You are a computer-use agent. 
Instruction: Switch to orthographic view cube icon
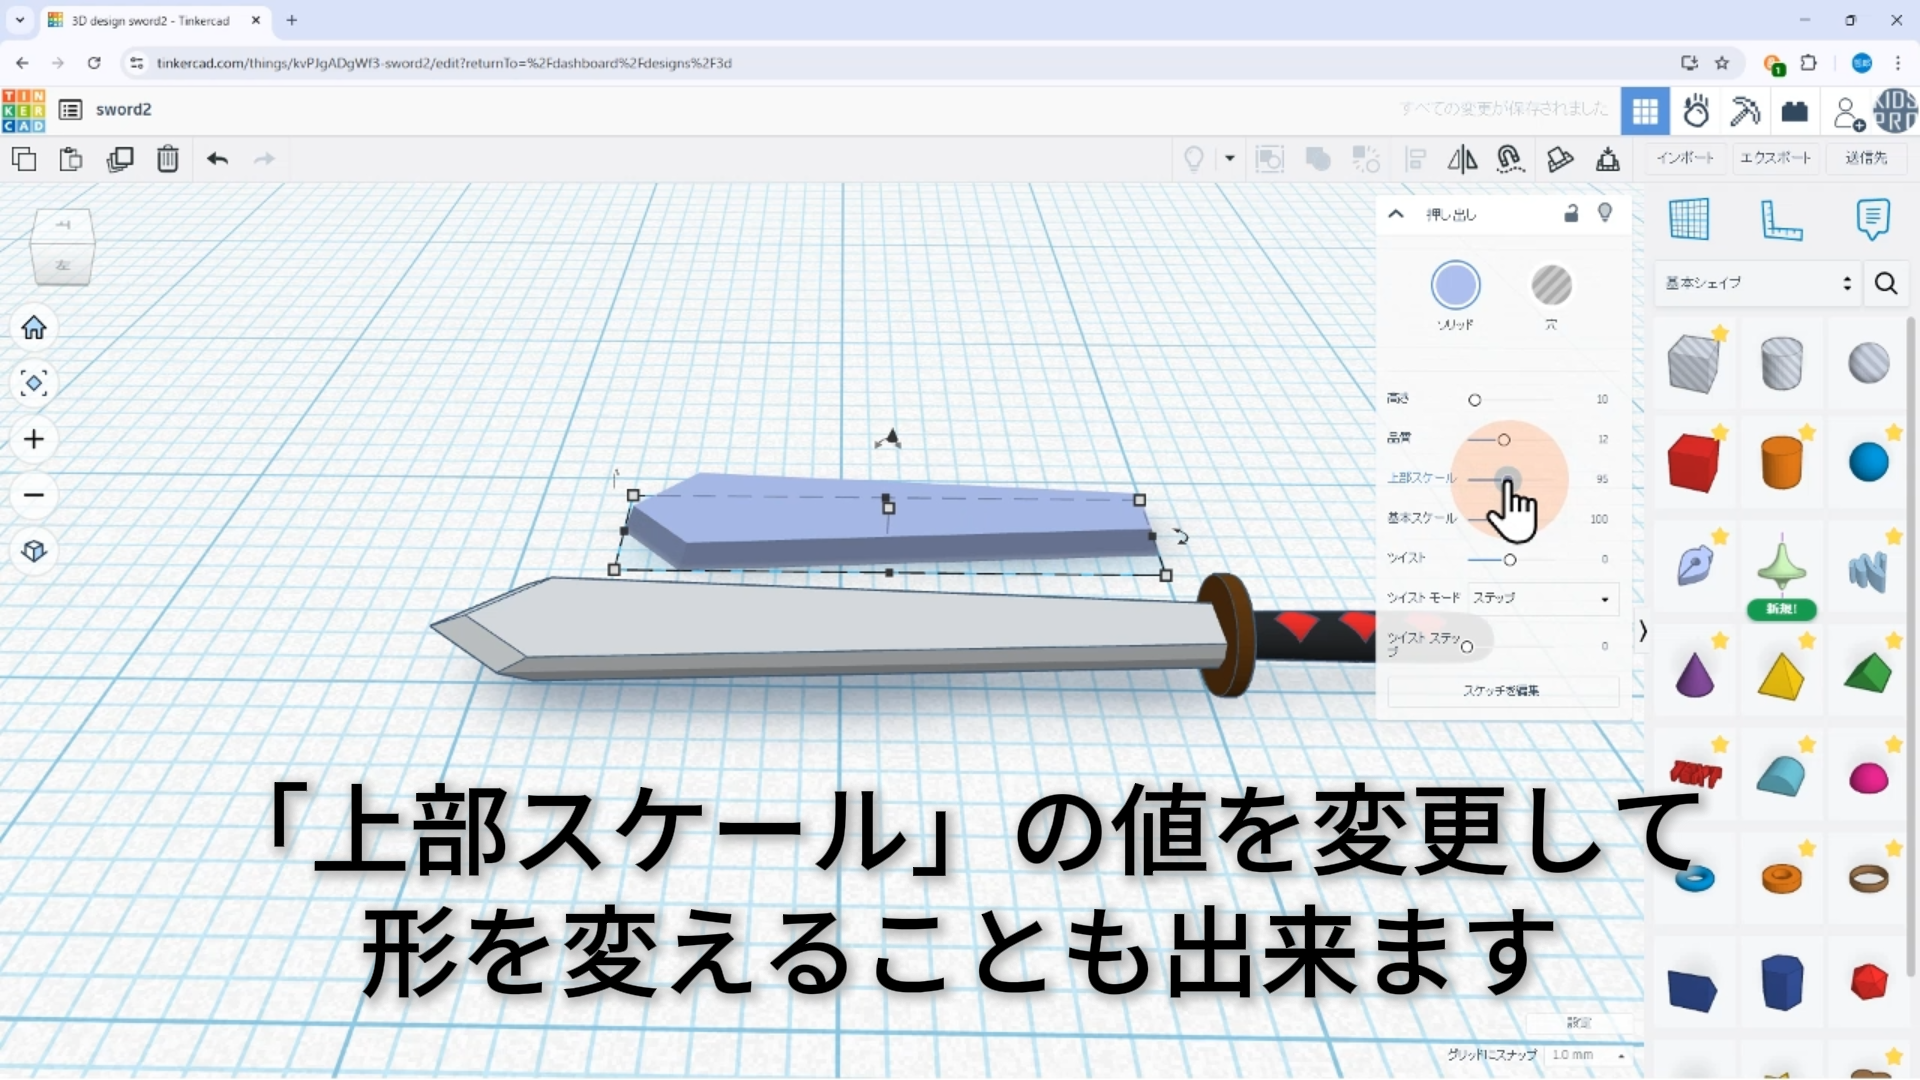[34, 551]
